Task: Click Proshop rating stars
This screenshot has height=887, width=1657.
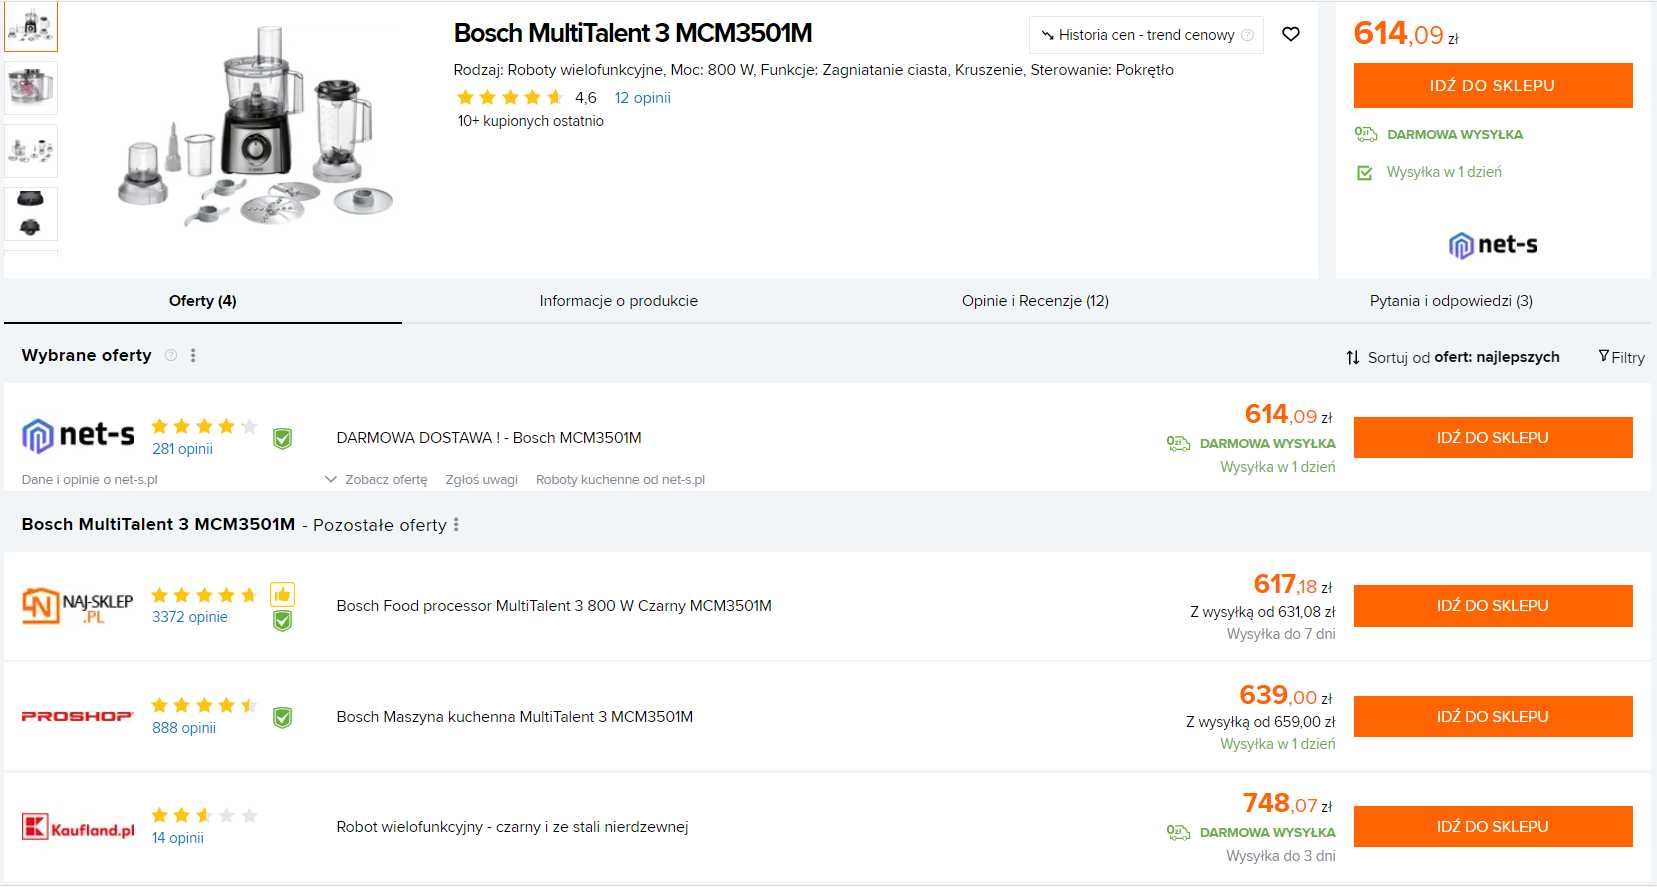Action: [204, 705]
